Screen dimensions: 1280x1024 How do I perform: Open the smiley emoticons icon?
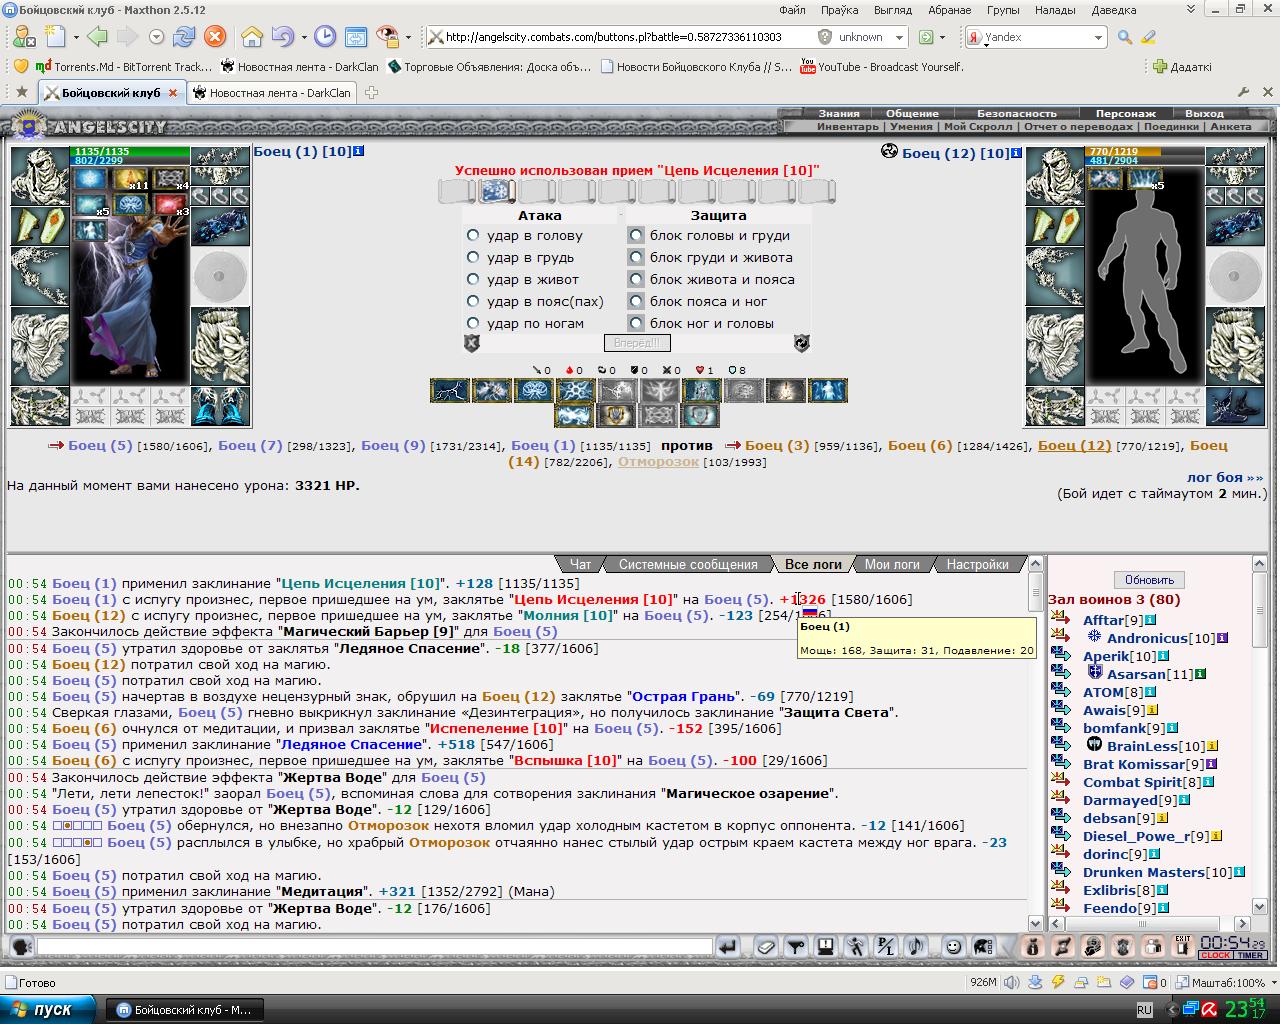pyautogui.click(x=953, y=946)
